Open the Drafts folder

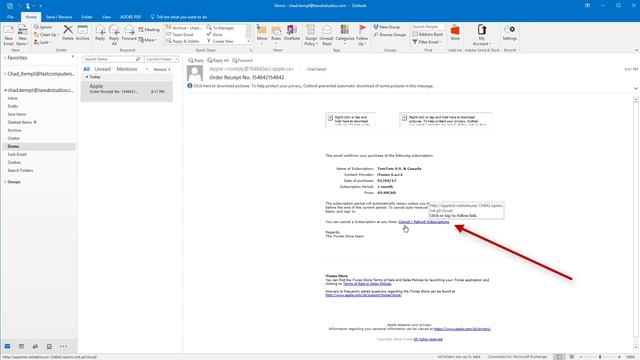point(13,106)
